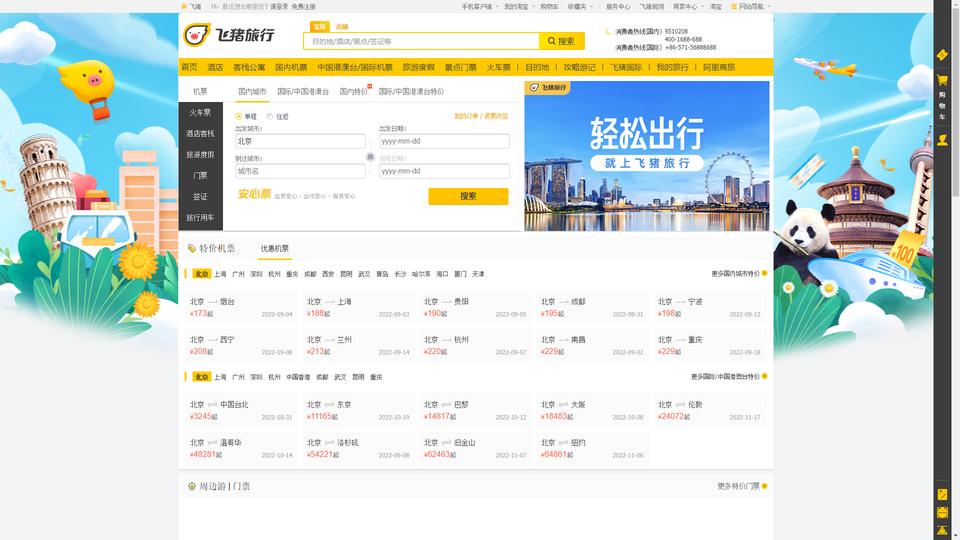Open 签证 in left dark menu
The height and width of the screenshot is (540, 960).
tap(200, 197)
